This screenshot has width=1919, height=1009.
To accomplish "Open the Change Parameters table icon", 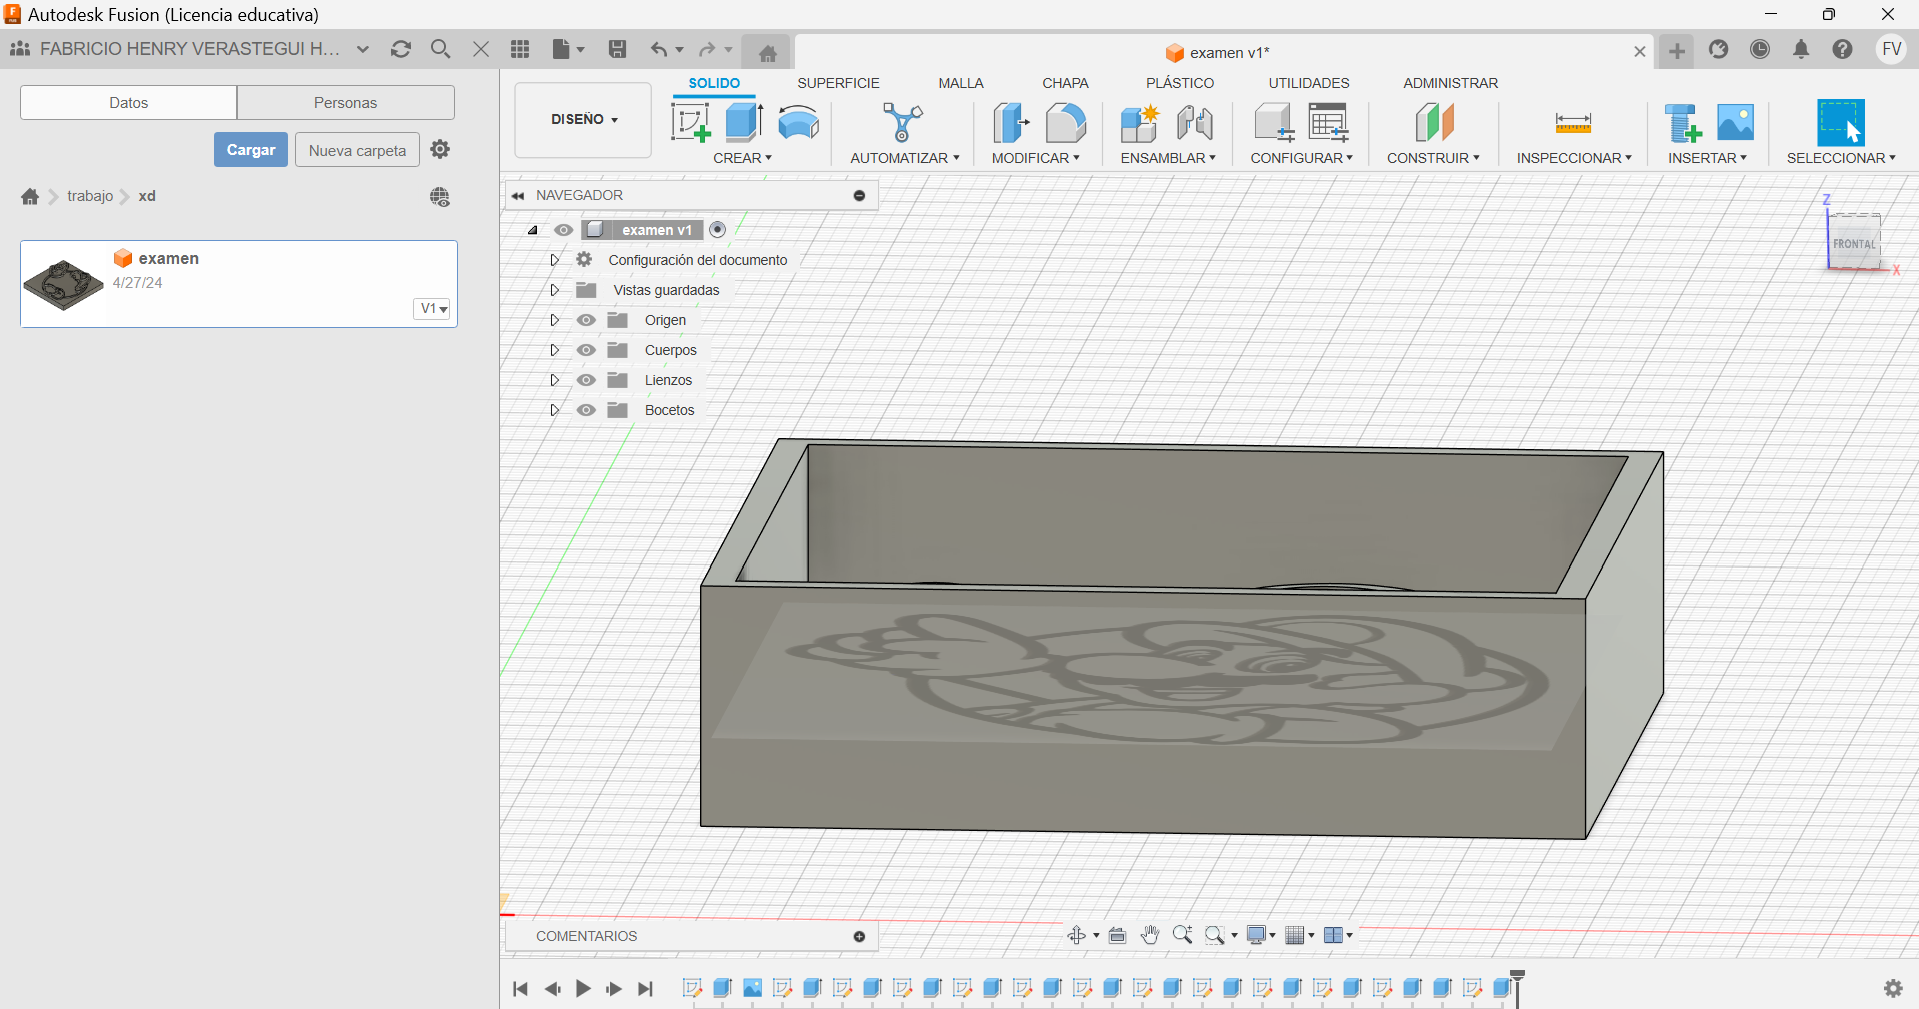I will click(x=1328, y=123).
